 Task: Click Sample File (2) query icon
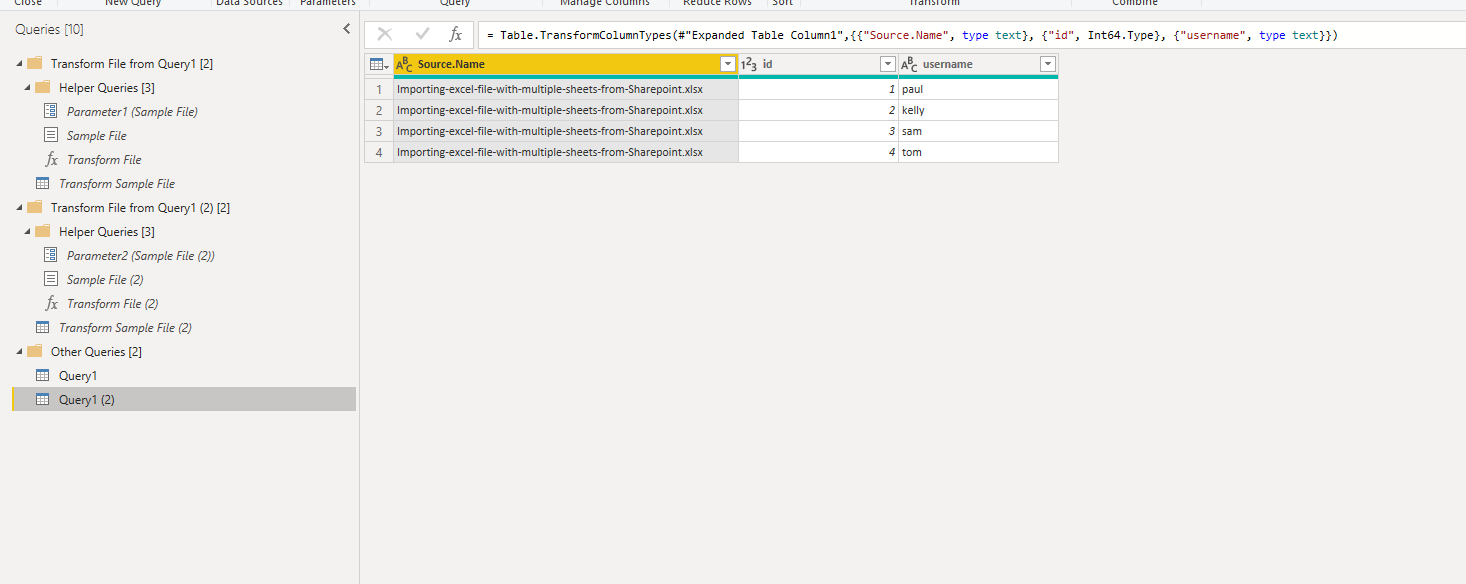(x=51, y=279)
